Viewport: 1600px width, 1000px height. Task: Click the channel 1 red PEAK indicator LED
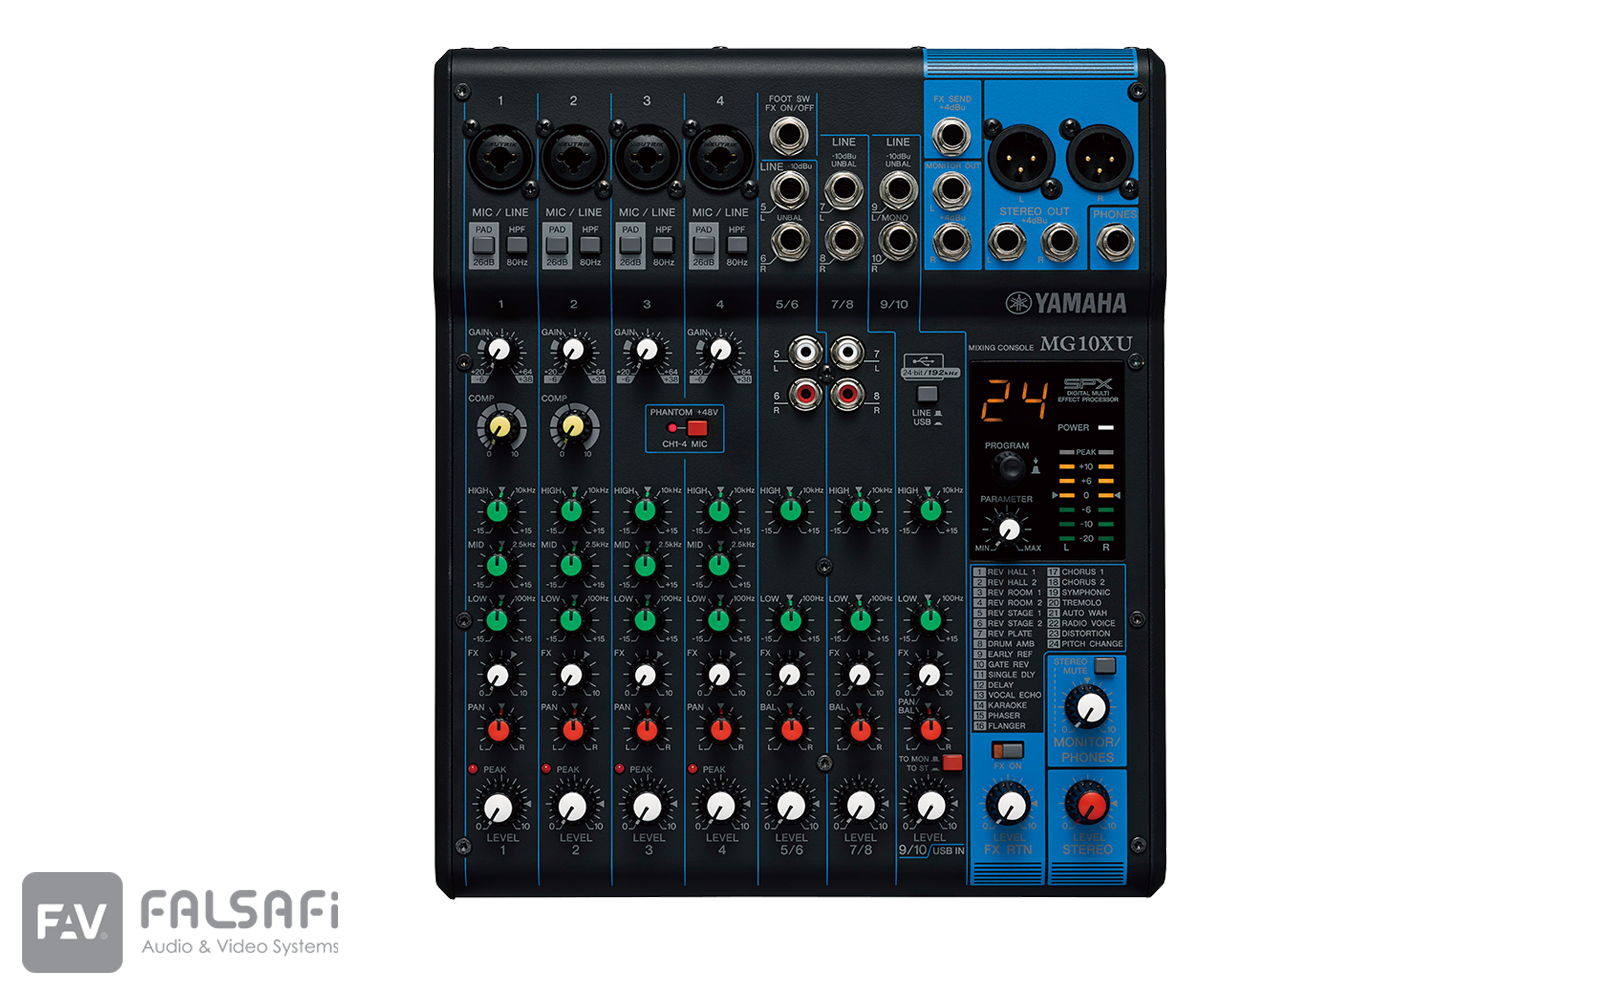(473, 769)
